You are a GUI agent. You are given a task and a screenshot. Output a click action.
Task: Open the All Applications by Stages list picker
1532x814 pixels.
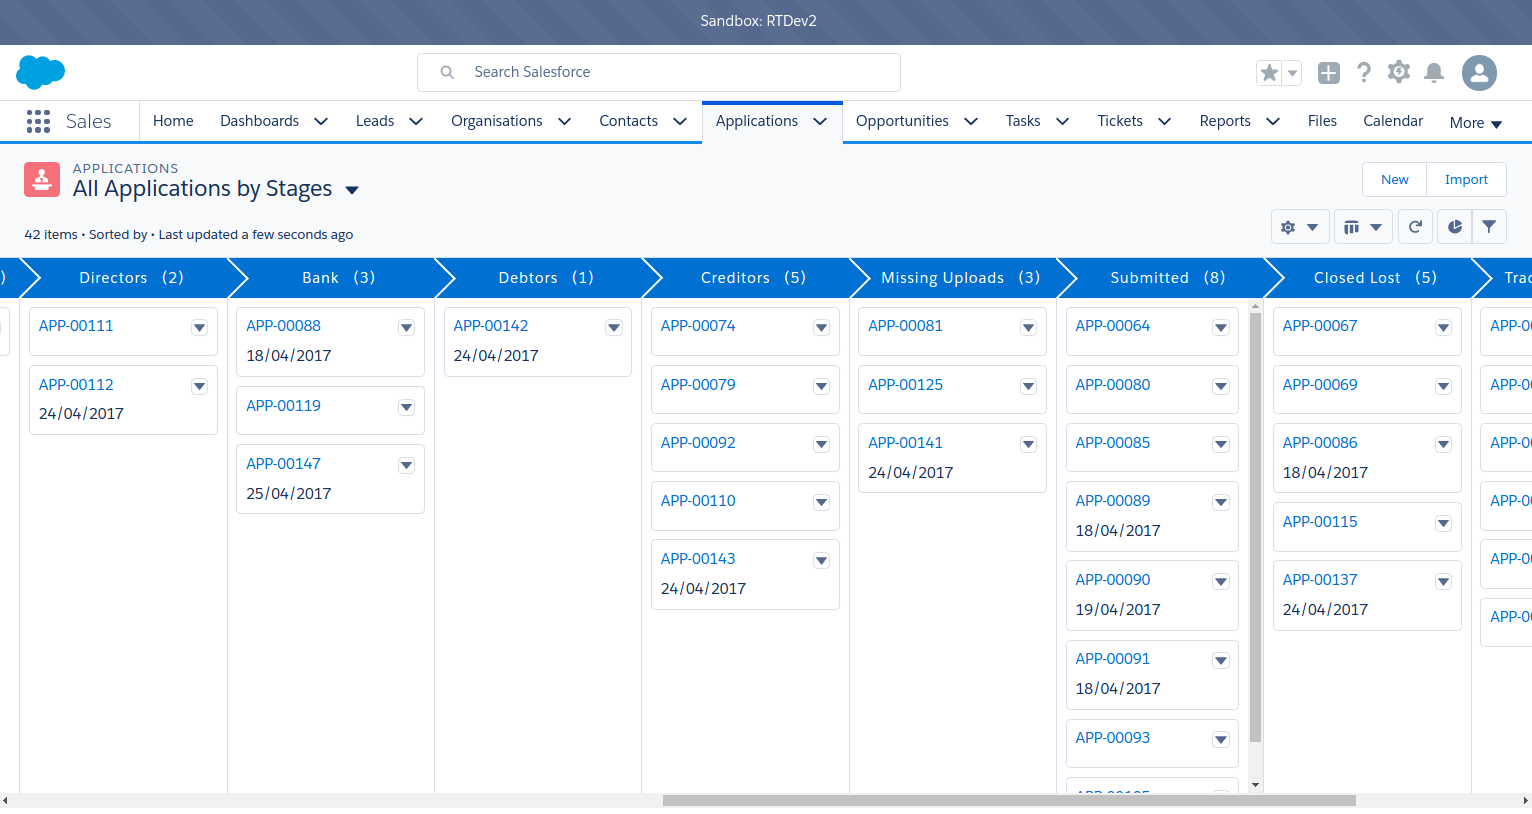(352, 190)
